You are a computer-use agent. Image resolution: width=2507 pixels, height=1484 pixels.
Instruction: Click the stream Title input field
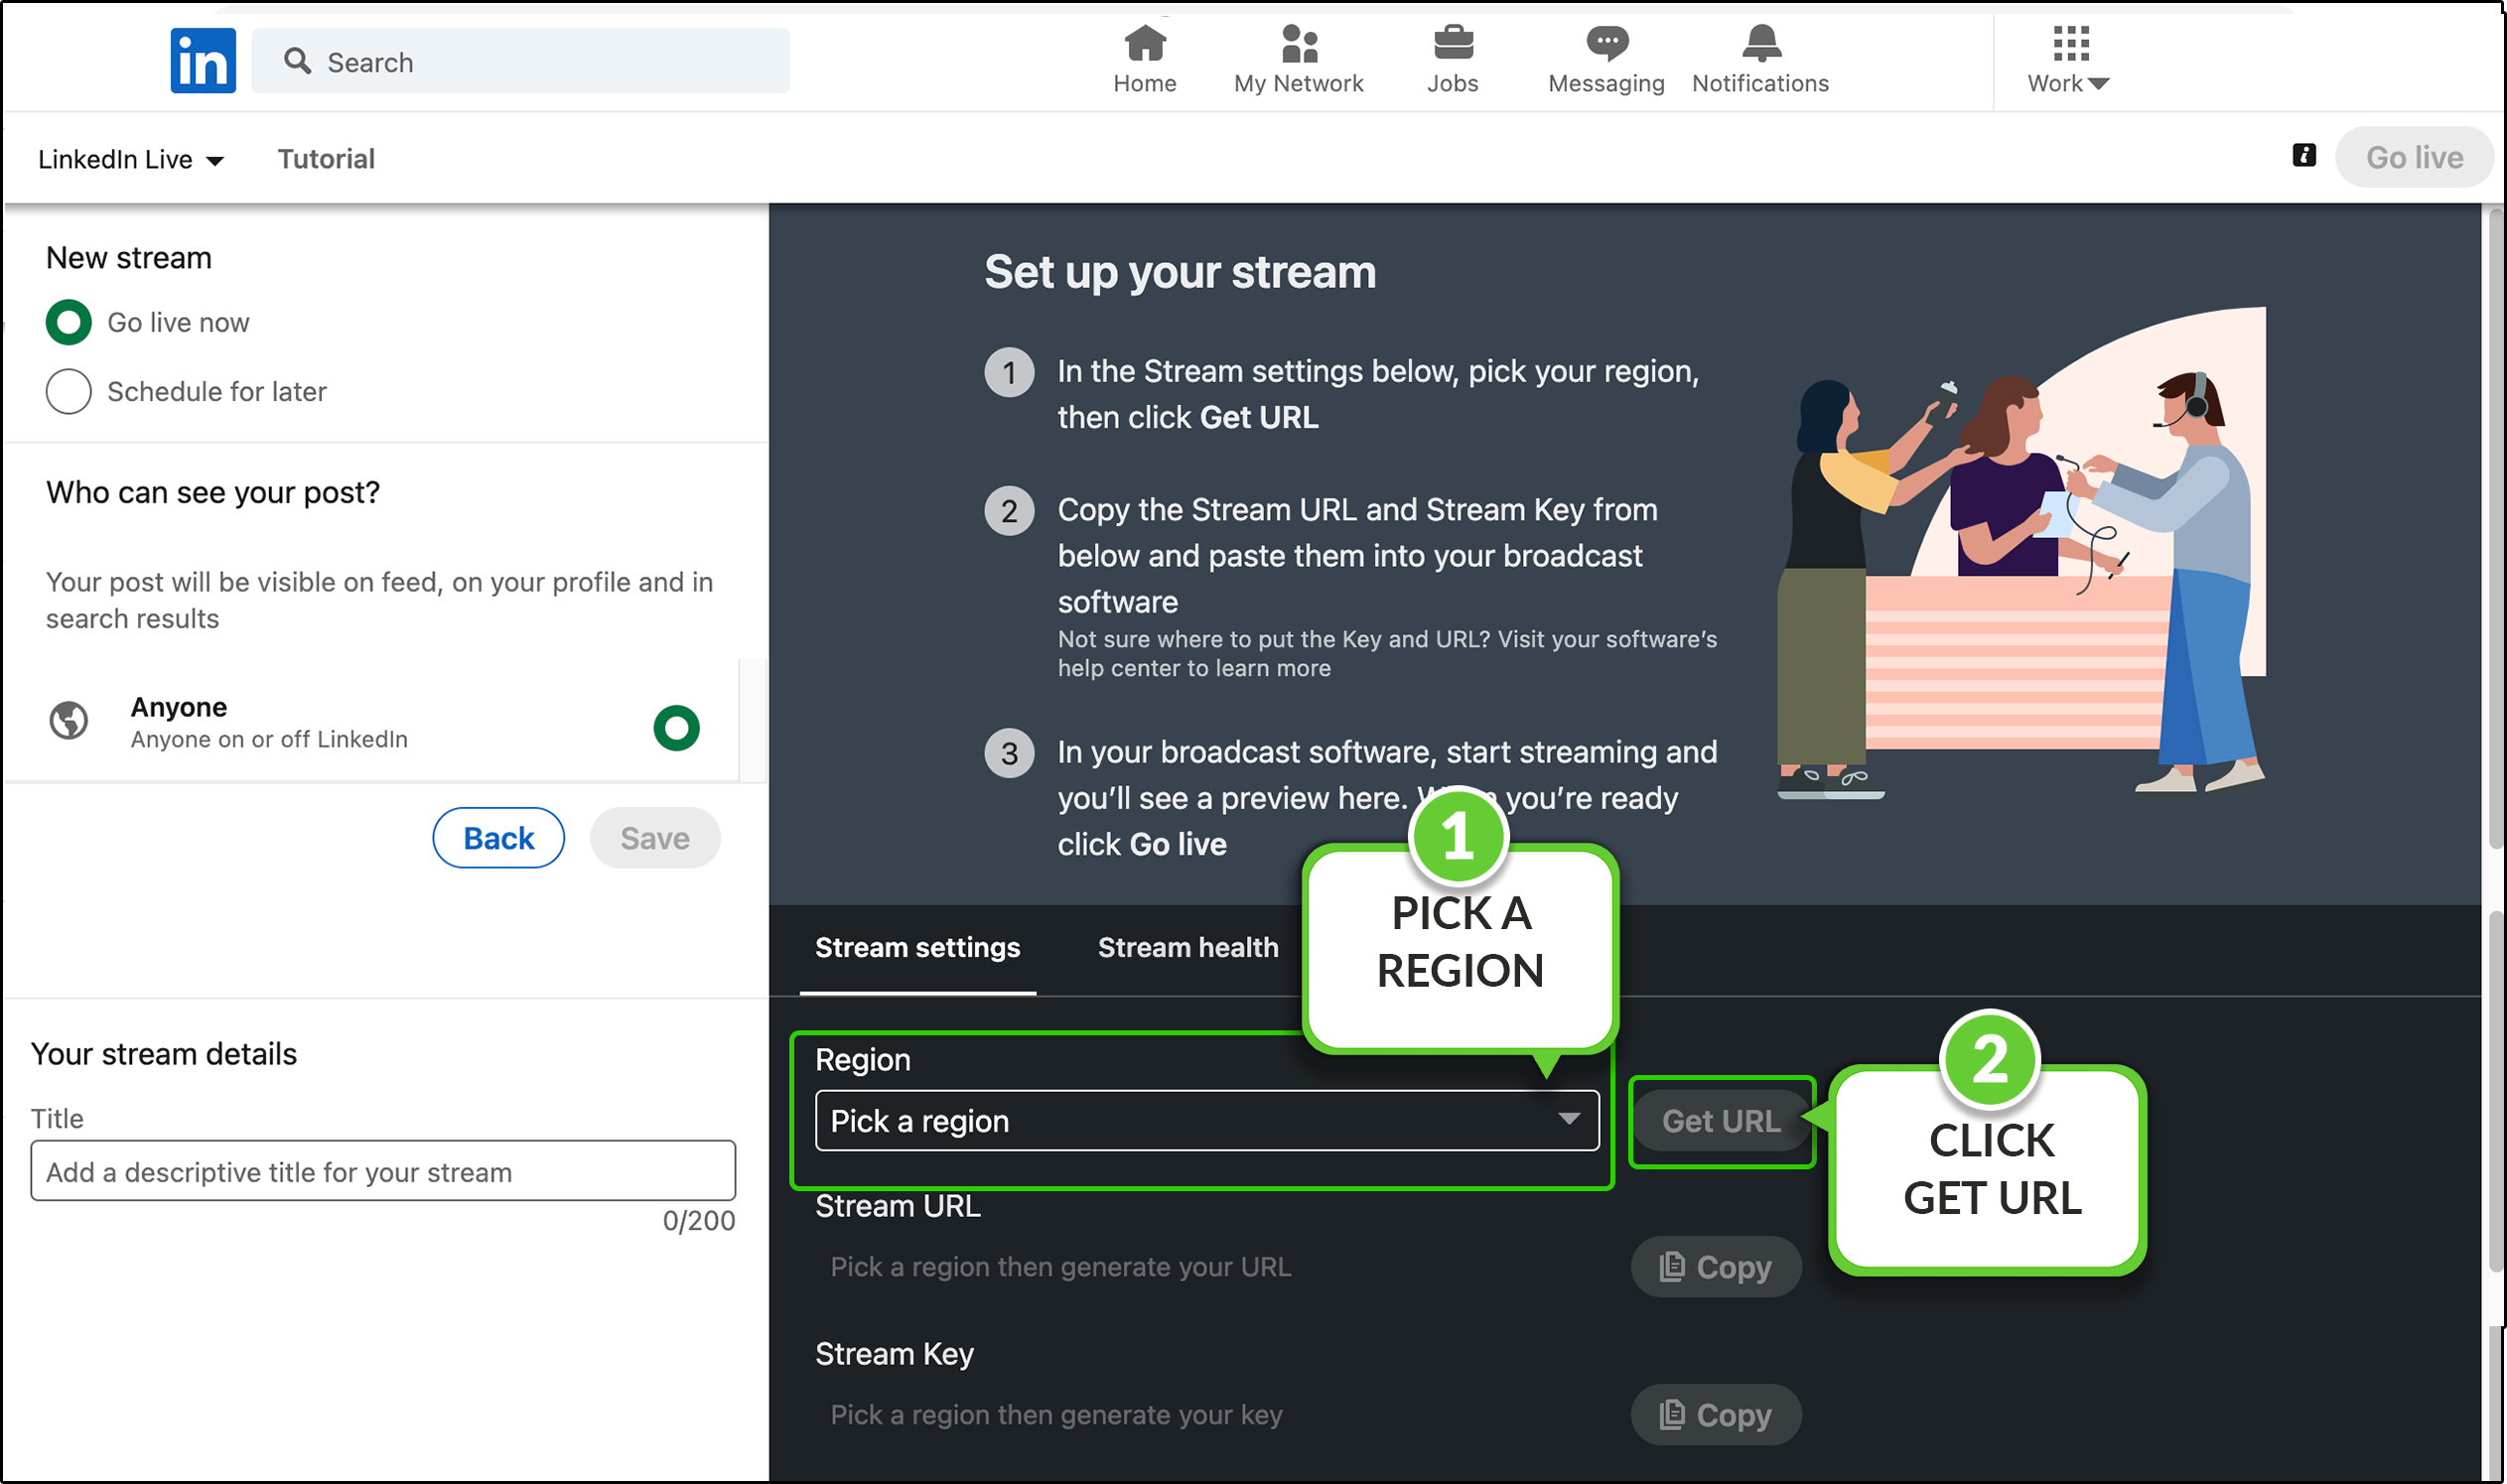(x=383, y=1171)
